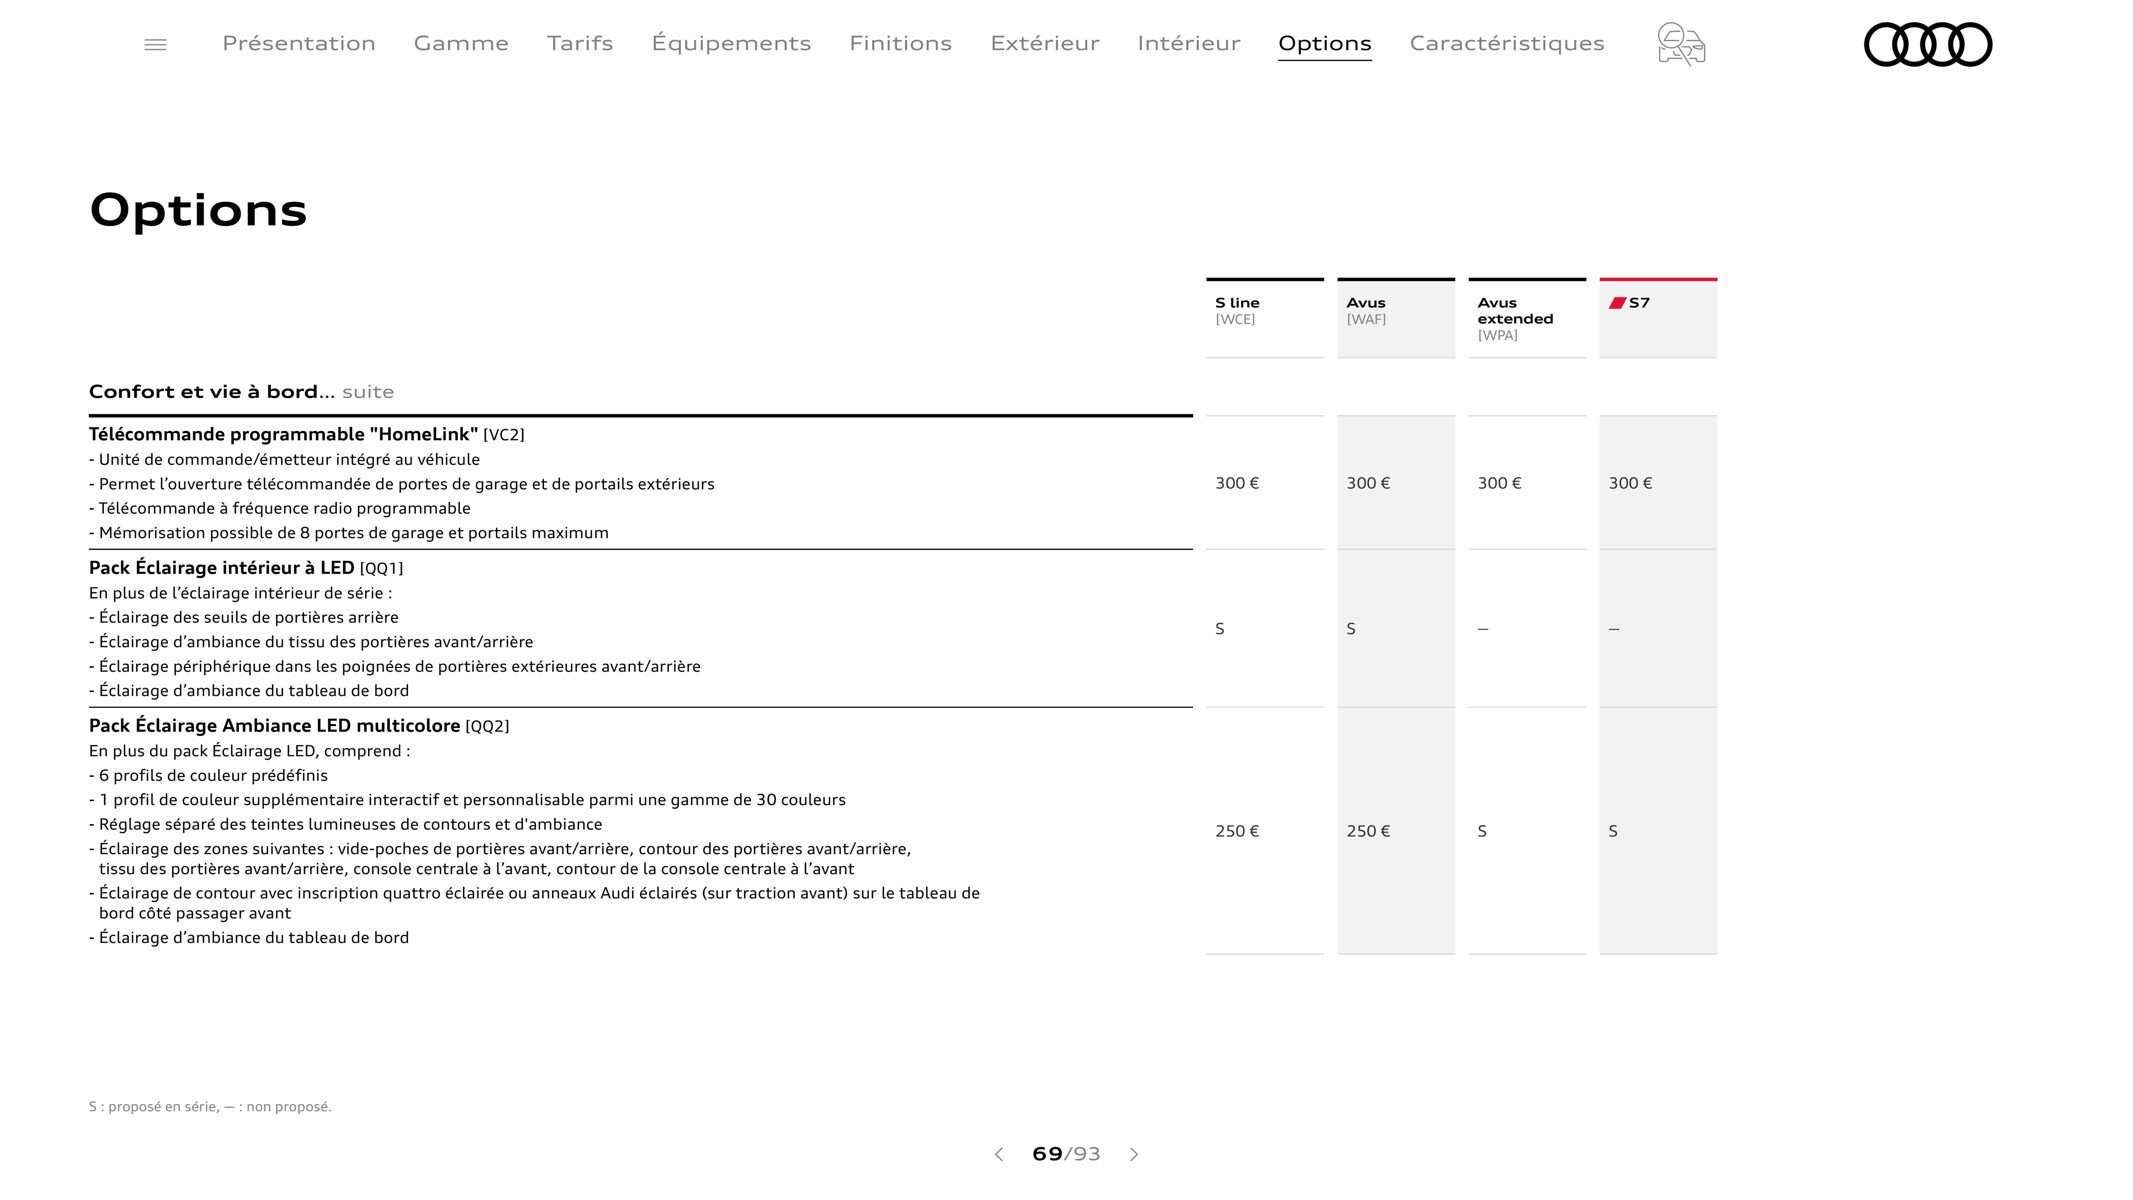Click the 'Unité de commande/émetteur intégré' line
Image resolution: width=2133 pixels, height=1200 pixels.
[x=284, y=460]
